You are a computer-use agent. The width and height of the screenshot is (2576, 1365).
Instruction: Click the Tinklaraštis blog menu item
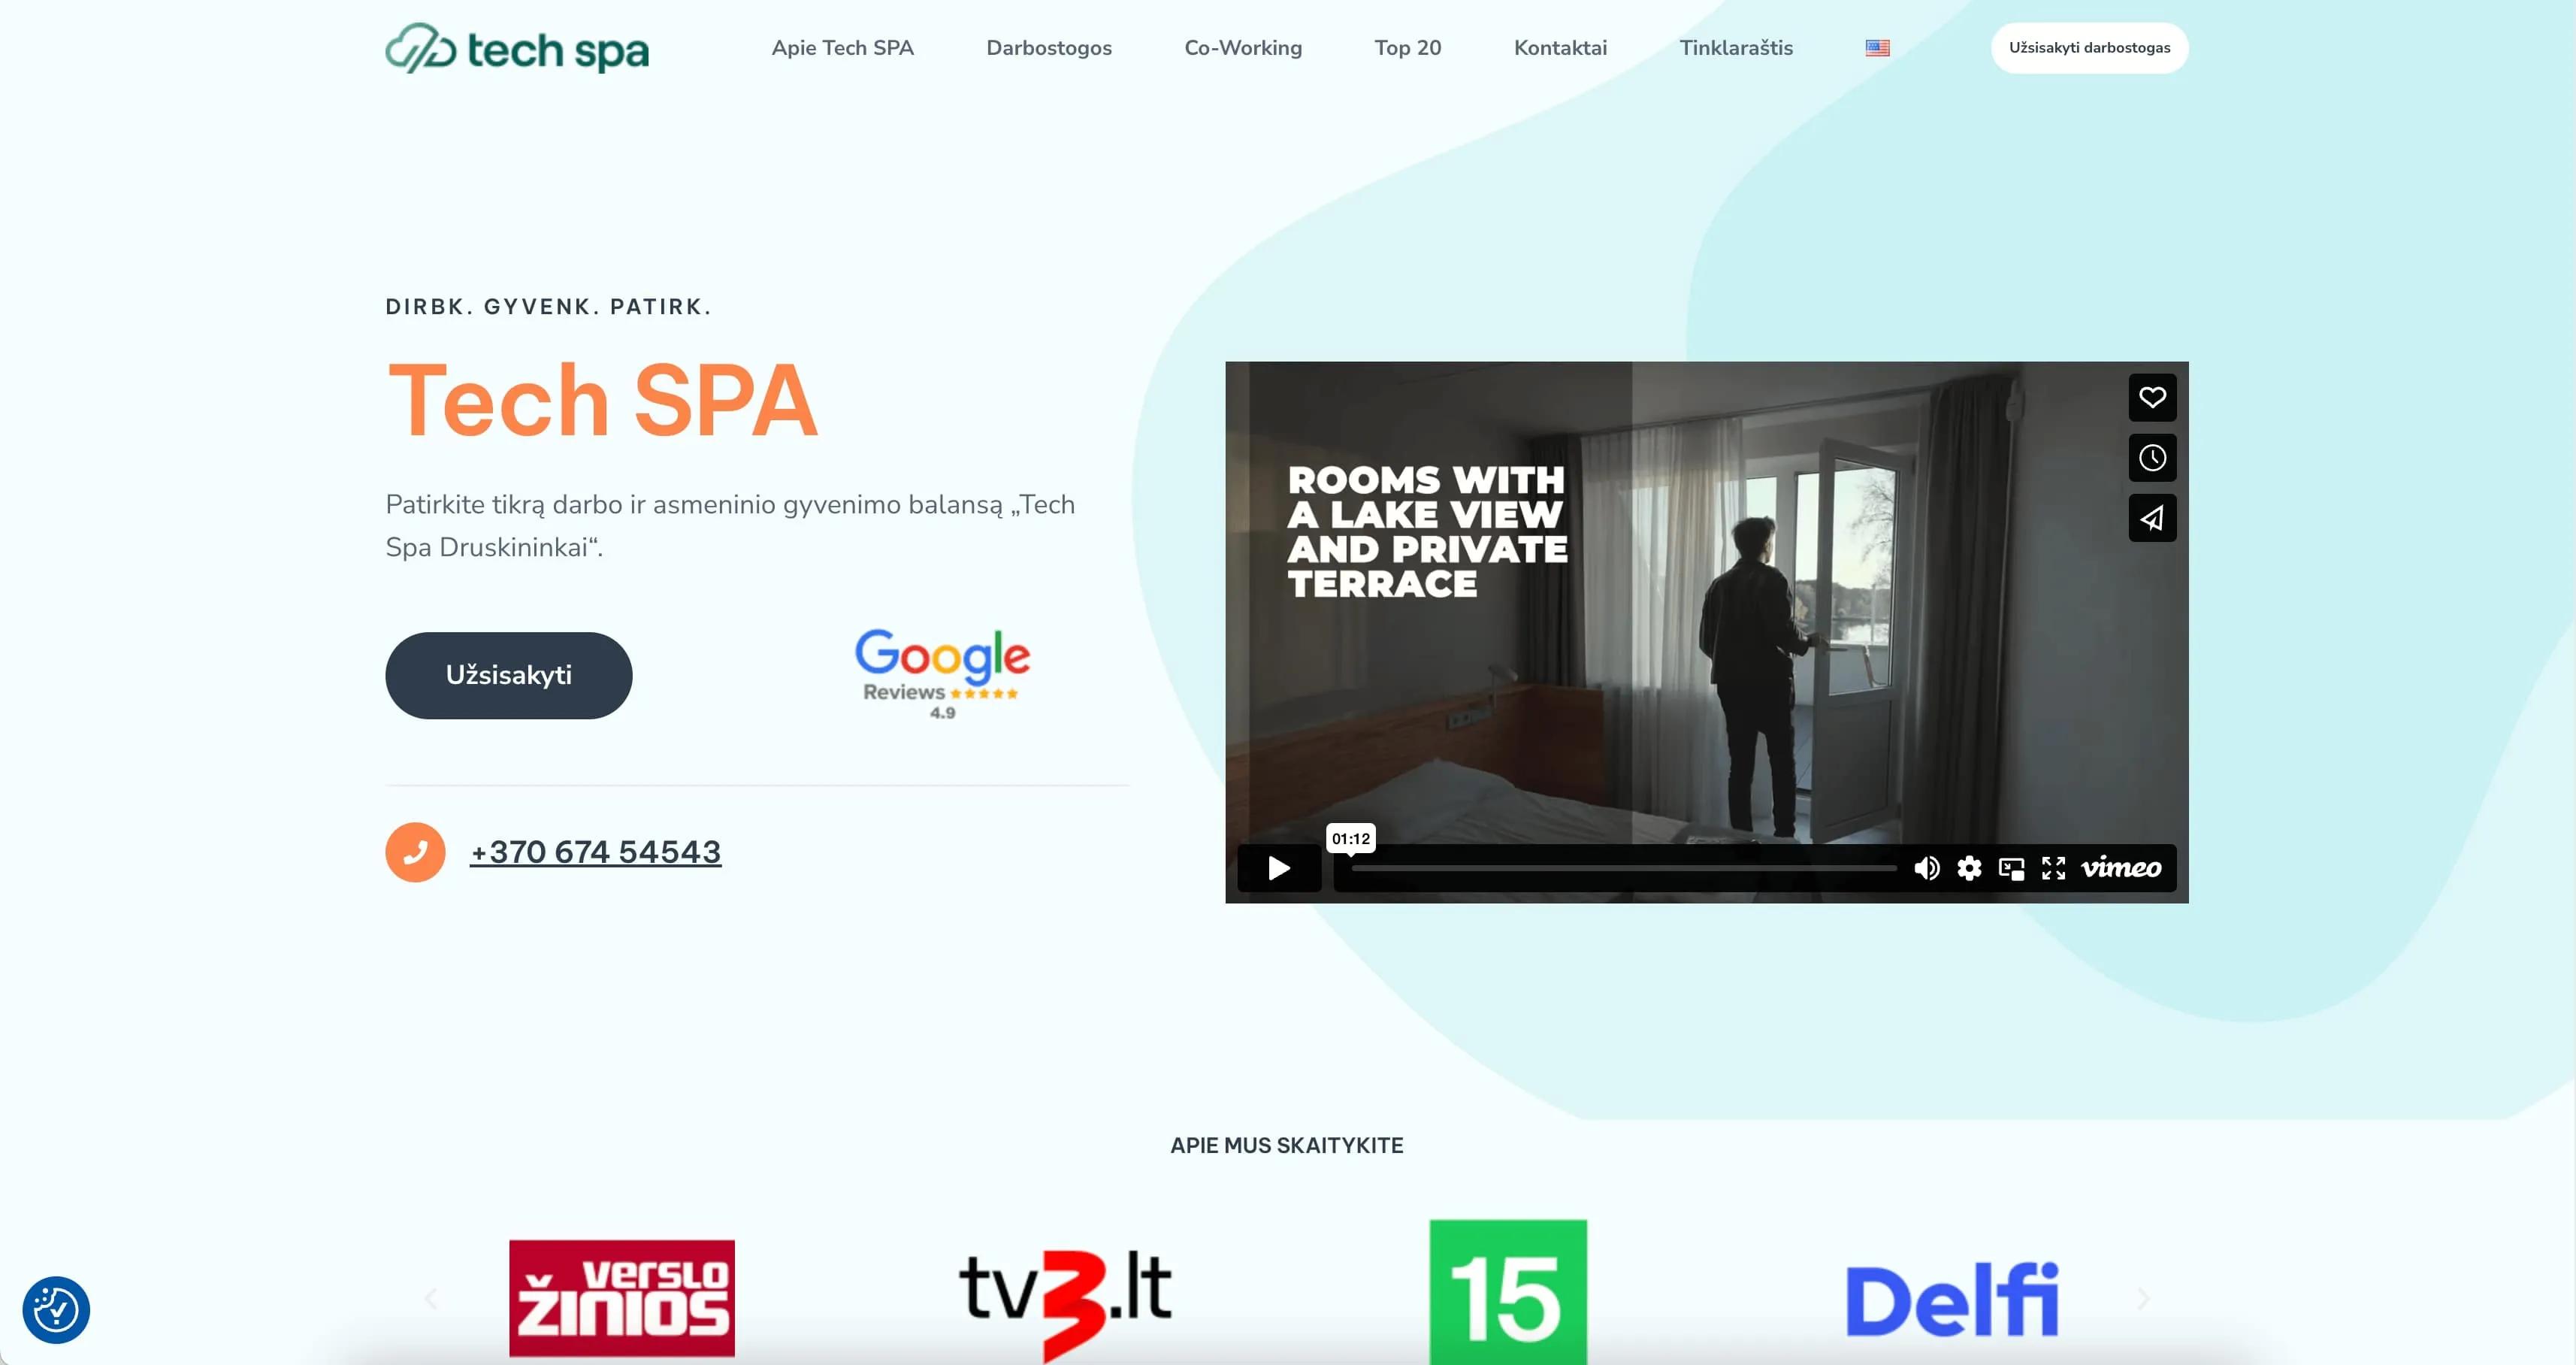[x=1734, y=47]
